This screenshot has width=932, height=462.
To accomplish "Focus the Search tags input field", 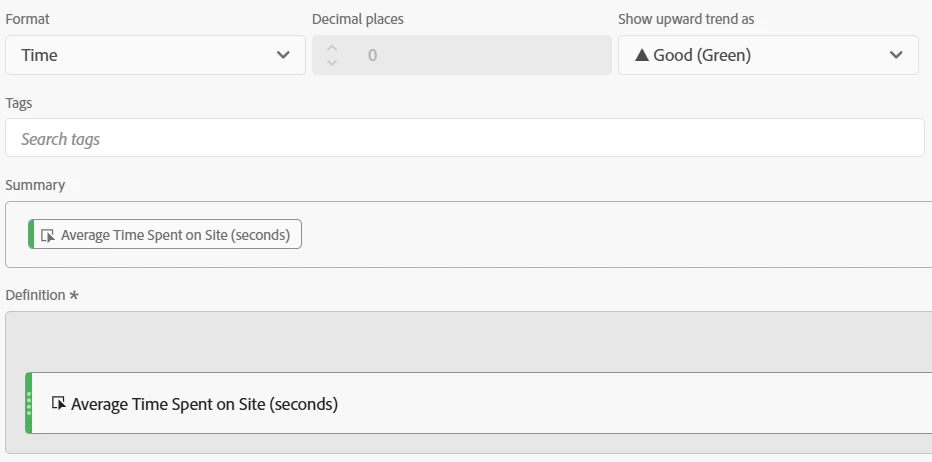I will [464, 138].
